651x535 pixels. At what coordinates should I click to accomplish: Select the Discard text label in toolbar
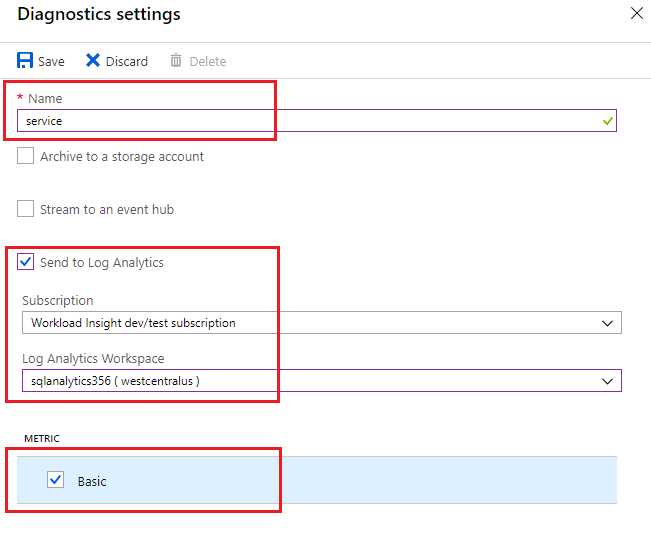[127, 61]
